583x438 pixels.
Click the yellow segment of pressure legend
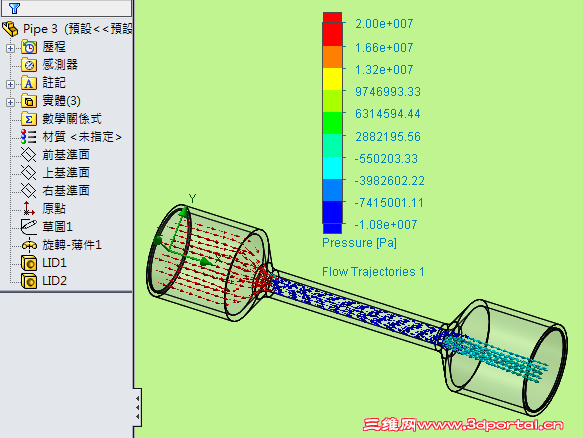coord(332,79)
